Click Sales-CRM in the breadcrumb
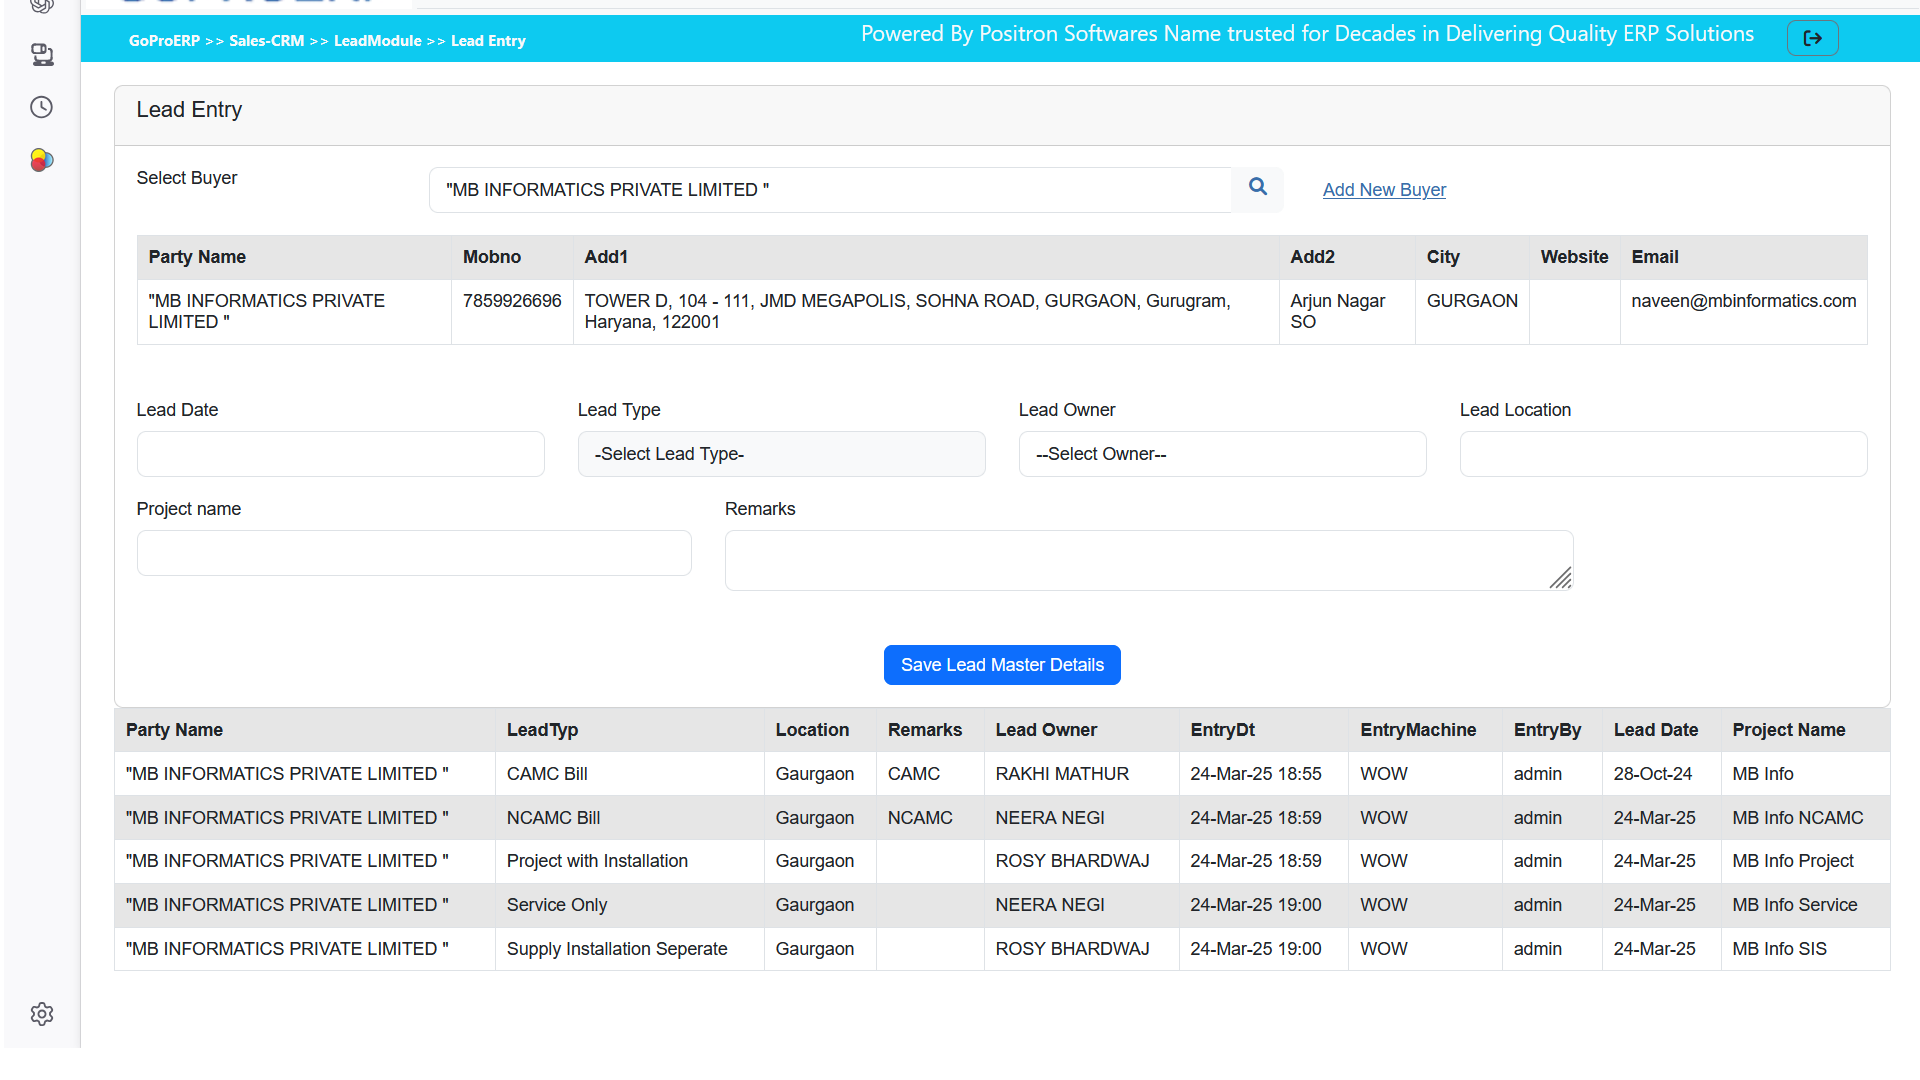 tap(266, 41)
